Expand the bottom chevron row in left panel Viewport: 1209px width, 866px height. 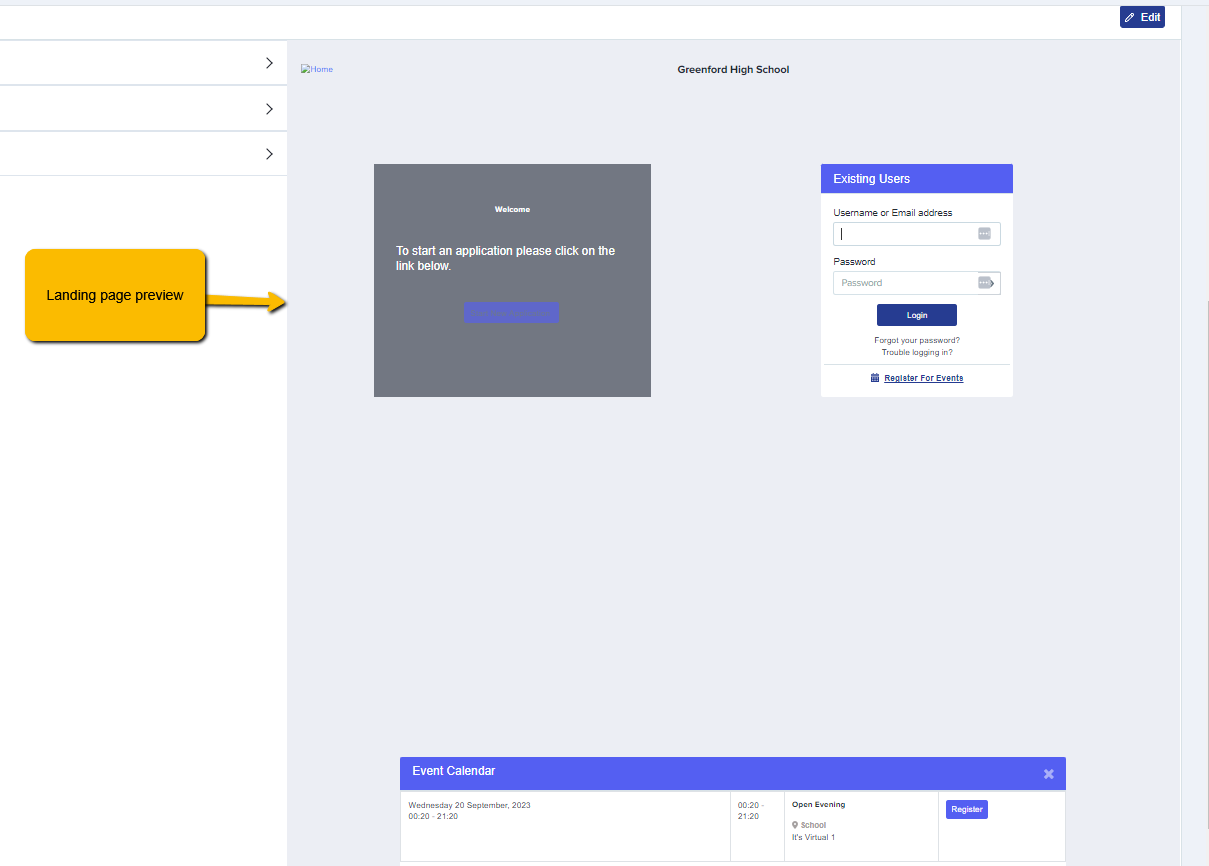point(143,154)
